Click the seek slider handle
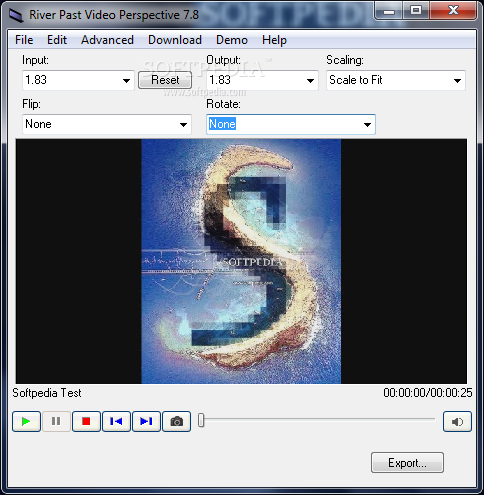484x495 pixels. pos(201,420)
